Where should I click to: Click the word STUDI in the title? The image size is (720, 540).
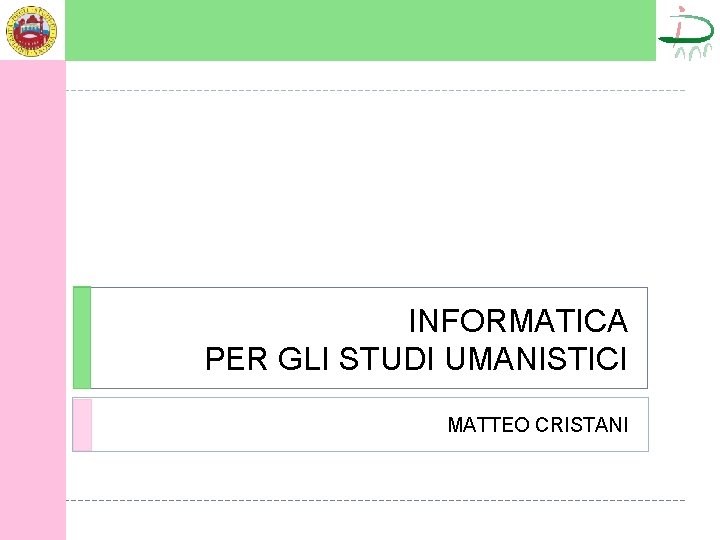390,359
